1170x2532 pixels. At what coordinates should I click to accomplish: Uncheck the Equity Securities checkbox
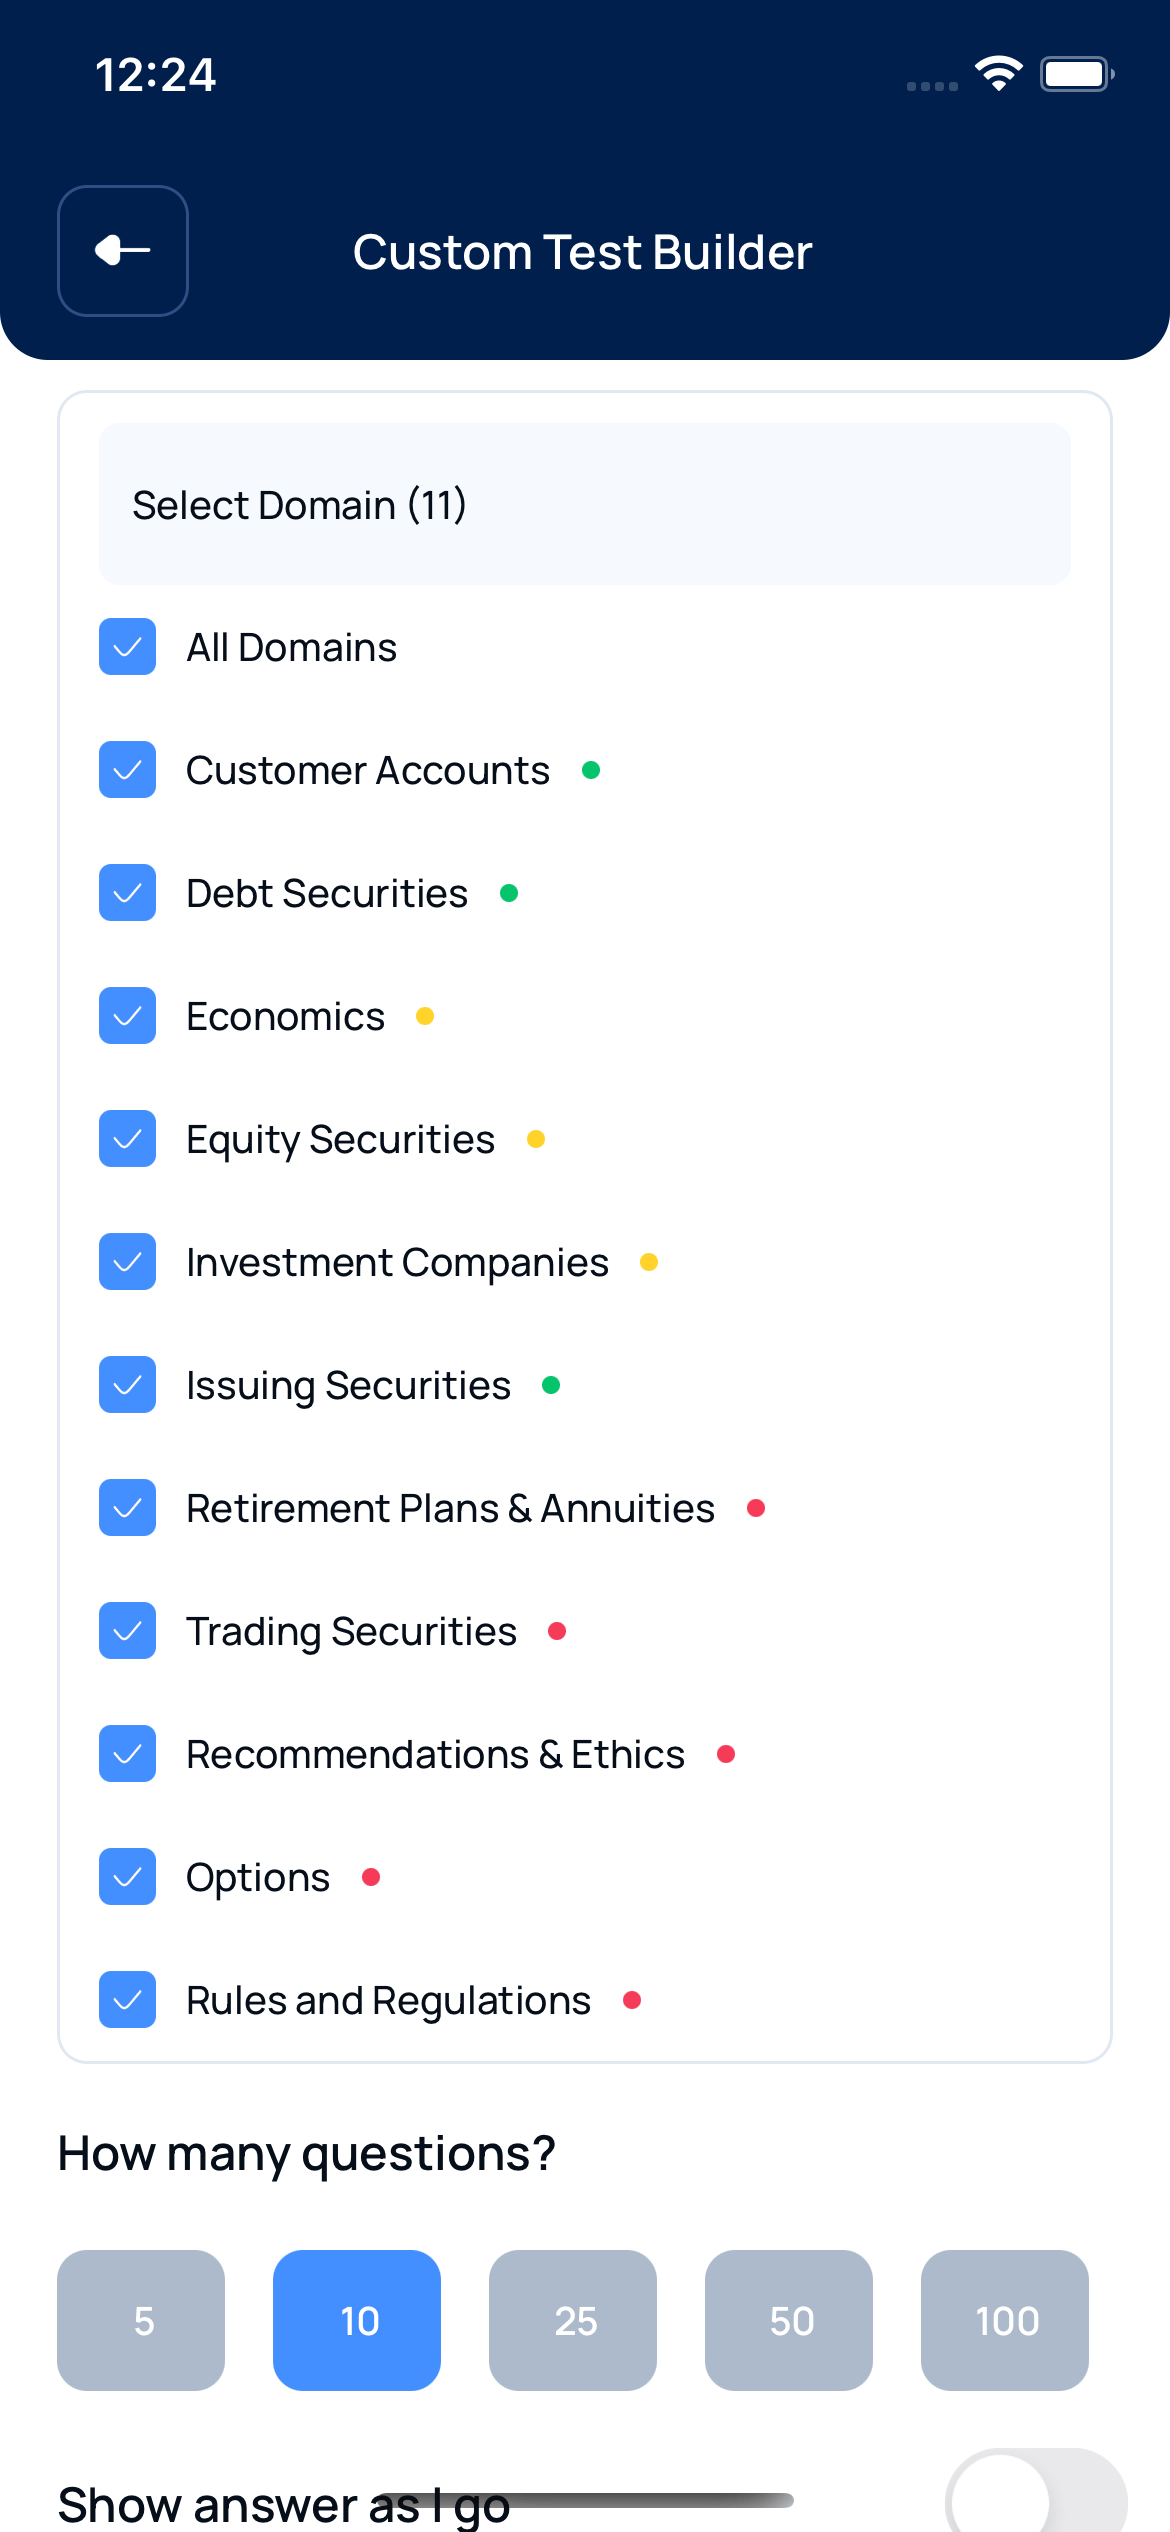[x=127, y=1139]
